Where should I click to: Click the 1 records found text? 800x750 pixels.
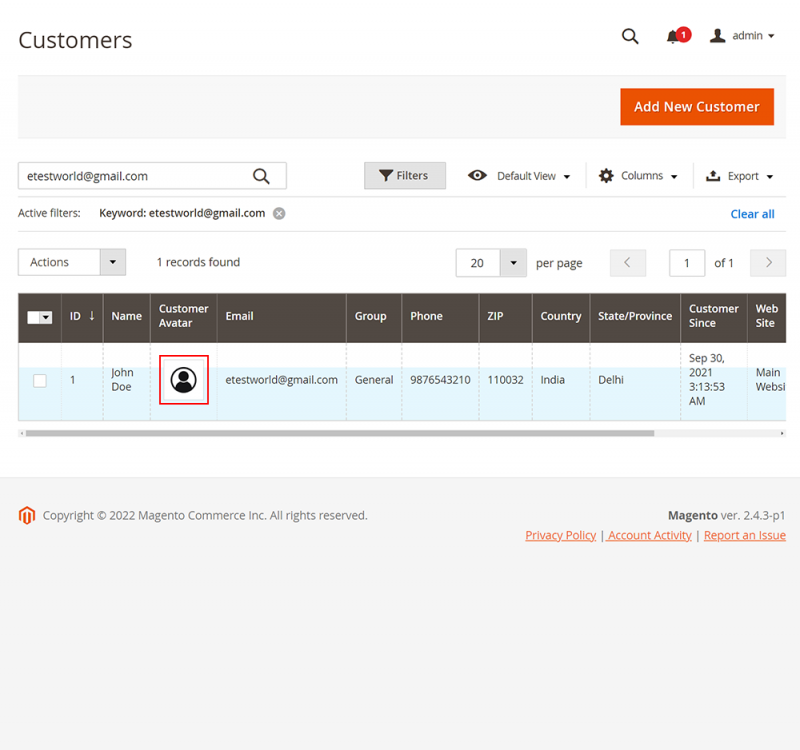tap(198, 262)
